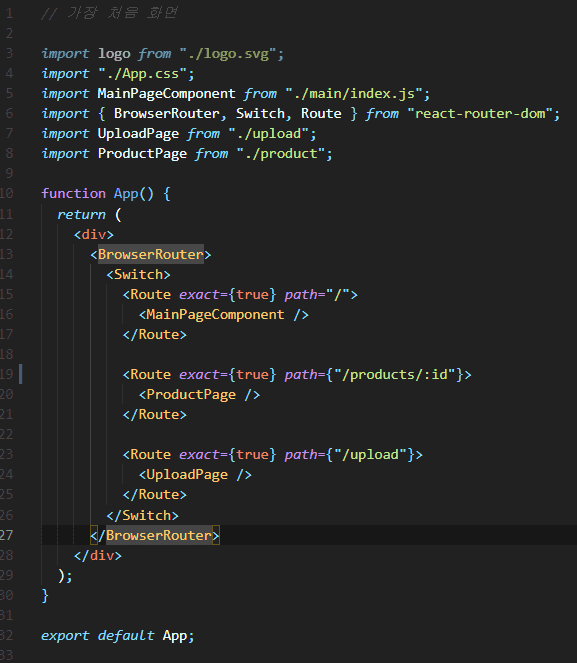Click the closing Switch tag
This screenshot has height=663, width=577.
(142, 515)
